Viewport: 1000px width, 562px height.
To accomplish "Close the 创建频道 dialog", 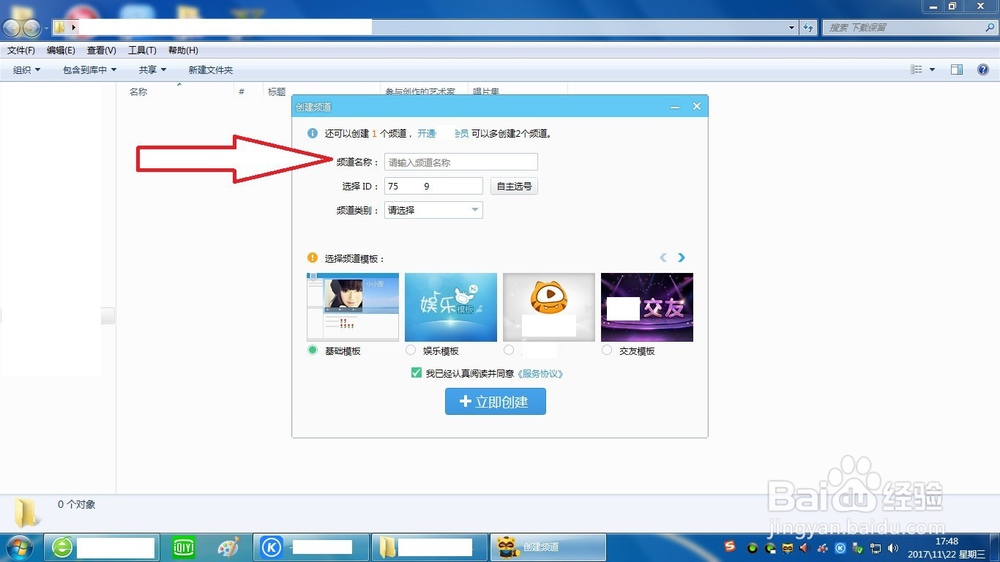I will (x=696, y=107).
